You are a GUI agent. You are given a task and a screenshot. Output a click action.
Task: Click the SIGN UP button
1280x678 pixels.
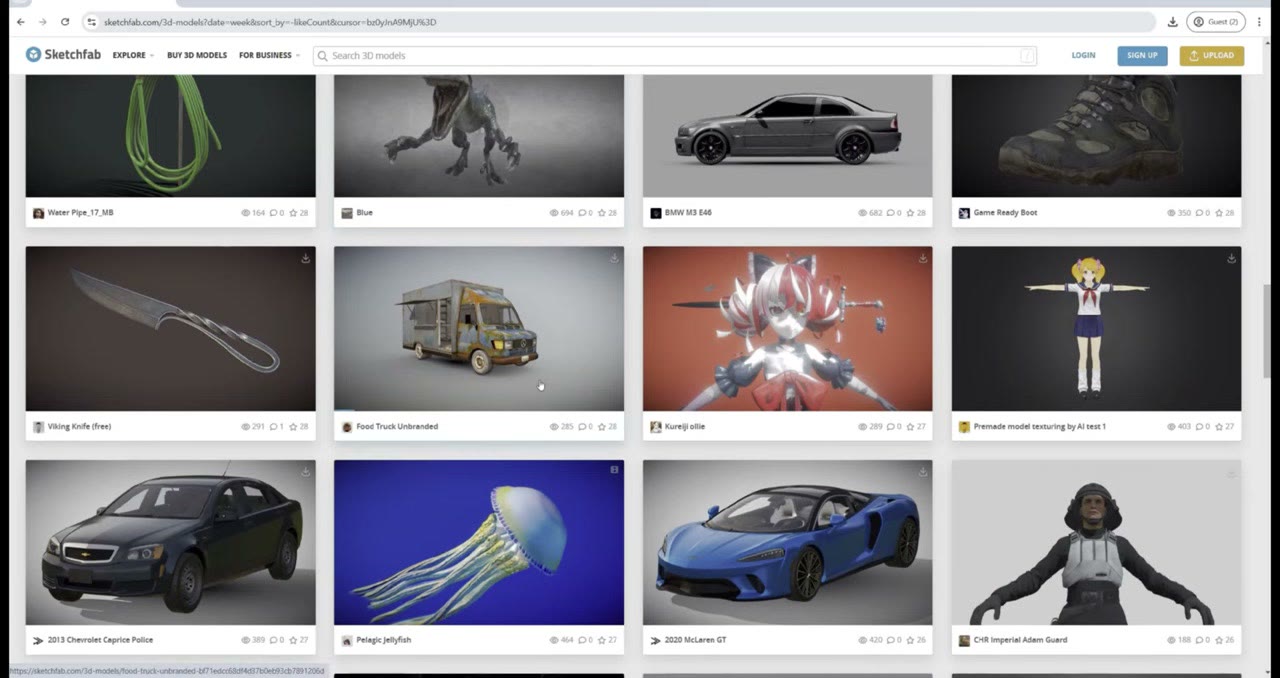[x=1142, y=55]
